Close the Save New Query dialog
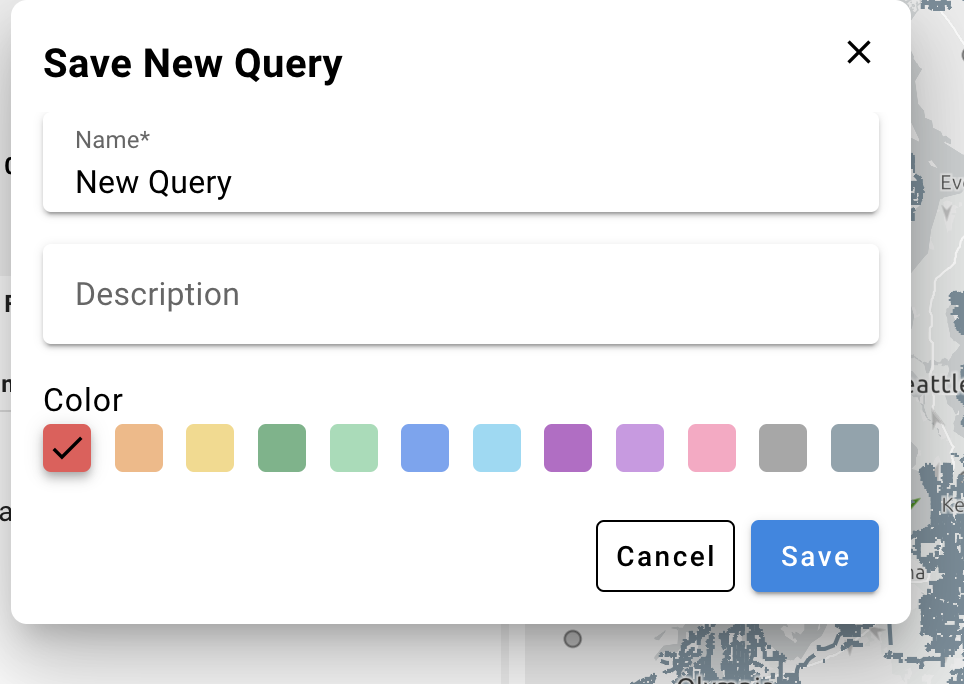The width and height of the screenshot is (964, 684). click(x=859, y=53)
